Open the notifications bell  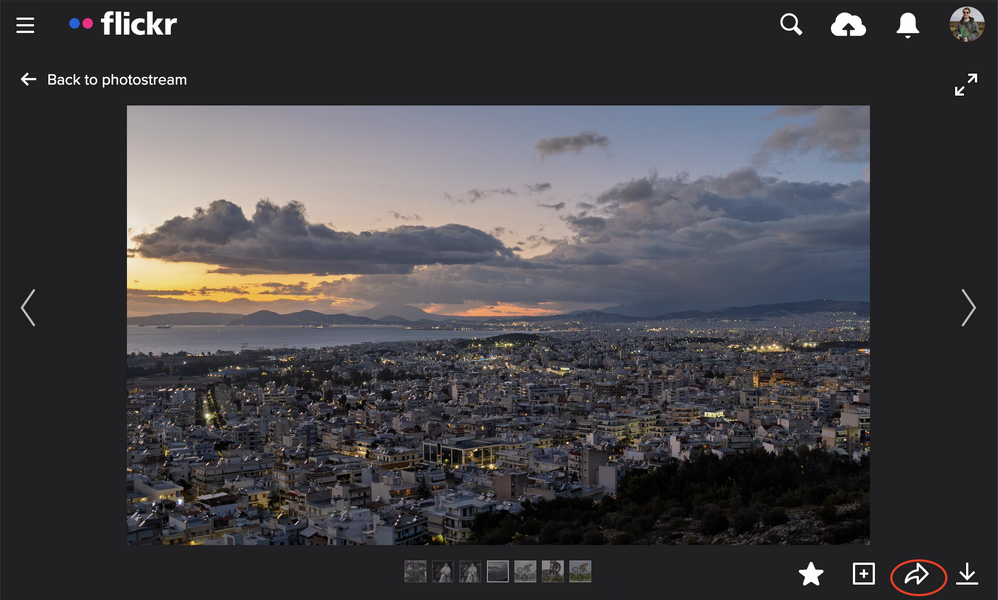pos(907,26)
